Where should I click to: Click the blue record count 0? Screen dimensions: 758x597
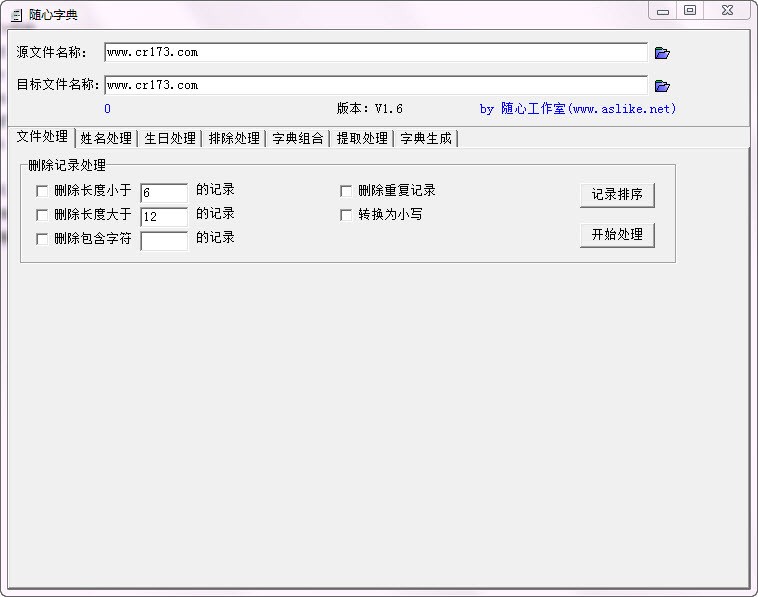107,109
